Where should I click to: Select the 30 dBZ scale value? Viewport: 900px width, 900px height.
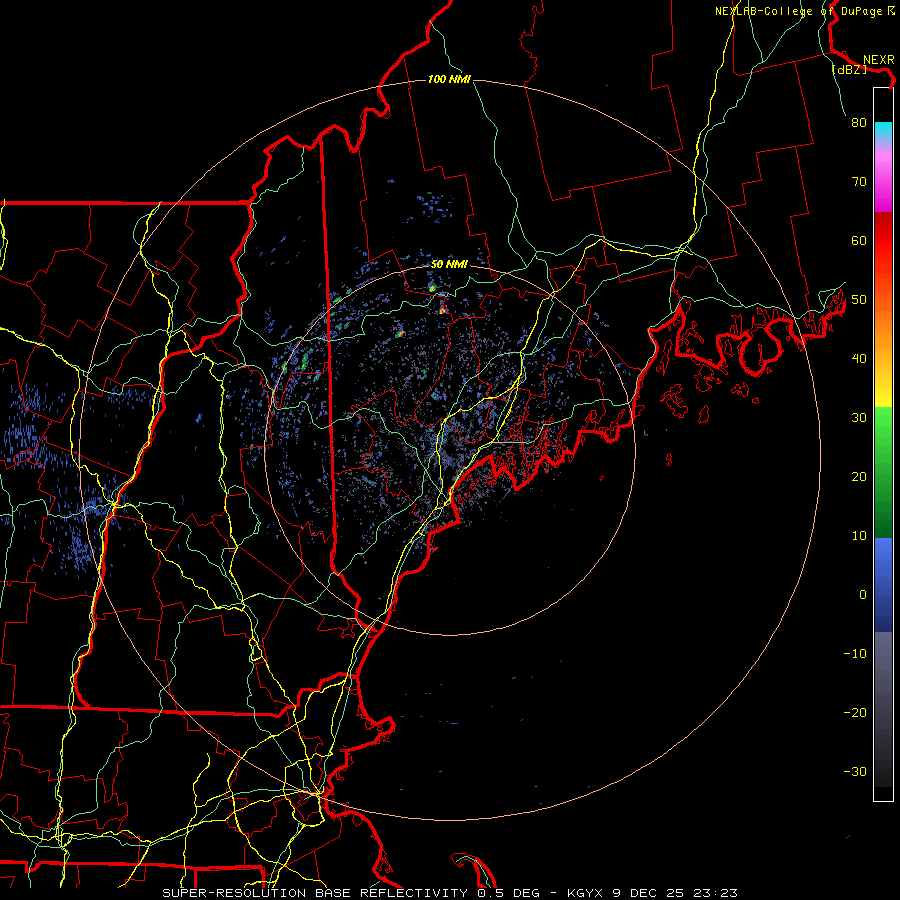[x=859, y=417]
